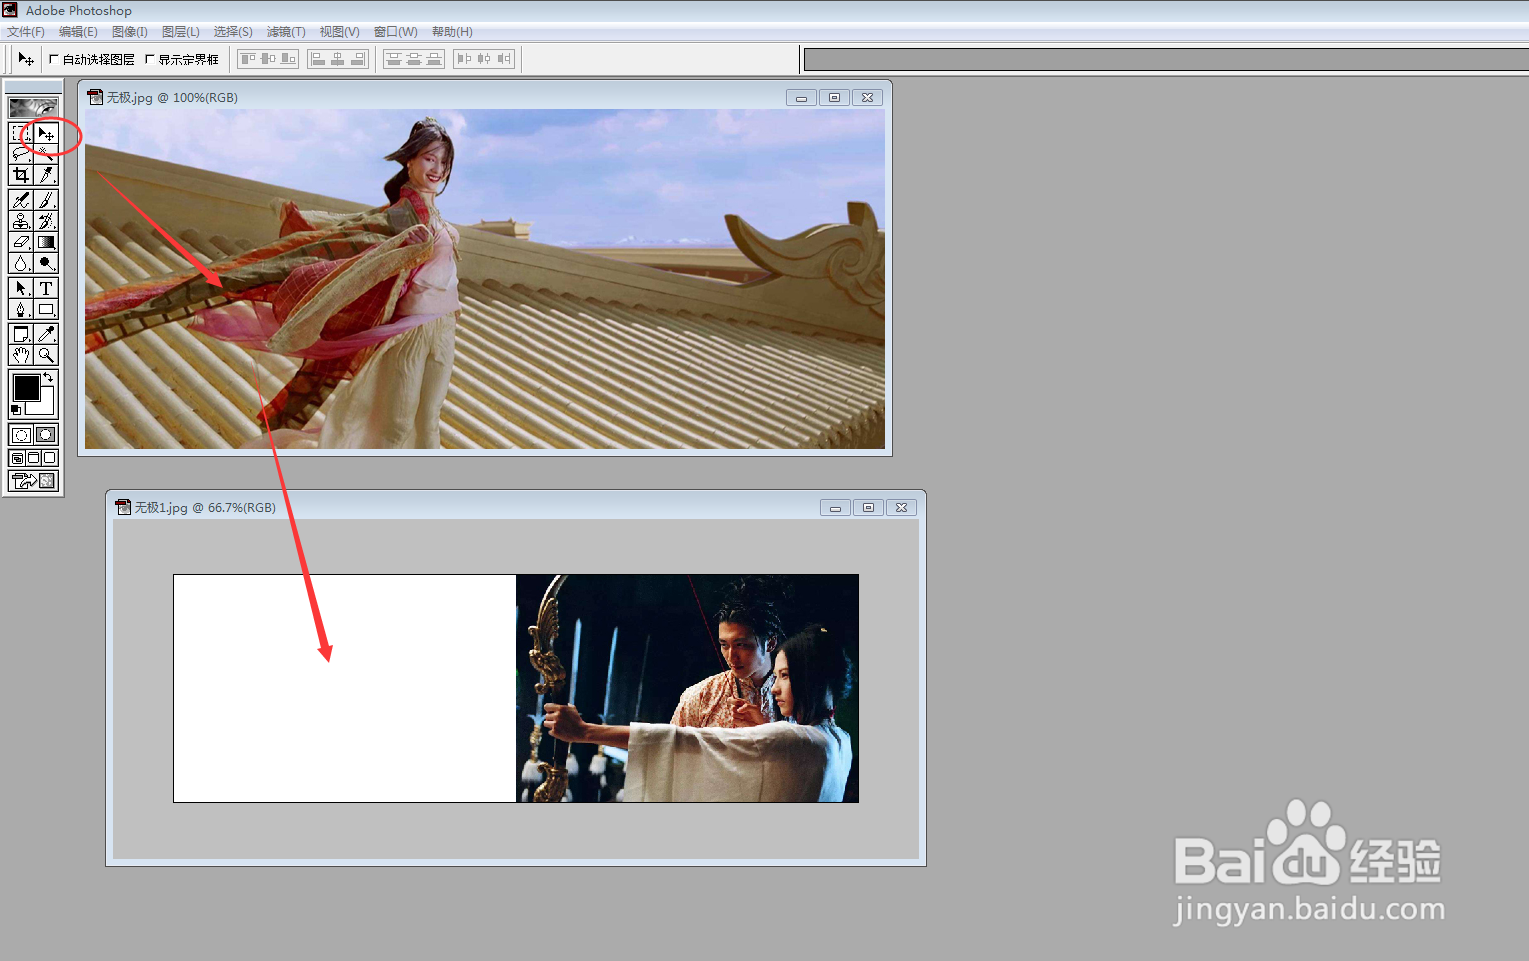Open the 文件(F) menu

coord(26,32)
